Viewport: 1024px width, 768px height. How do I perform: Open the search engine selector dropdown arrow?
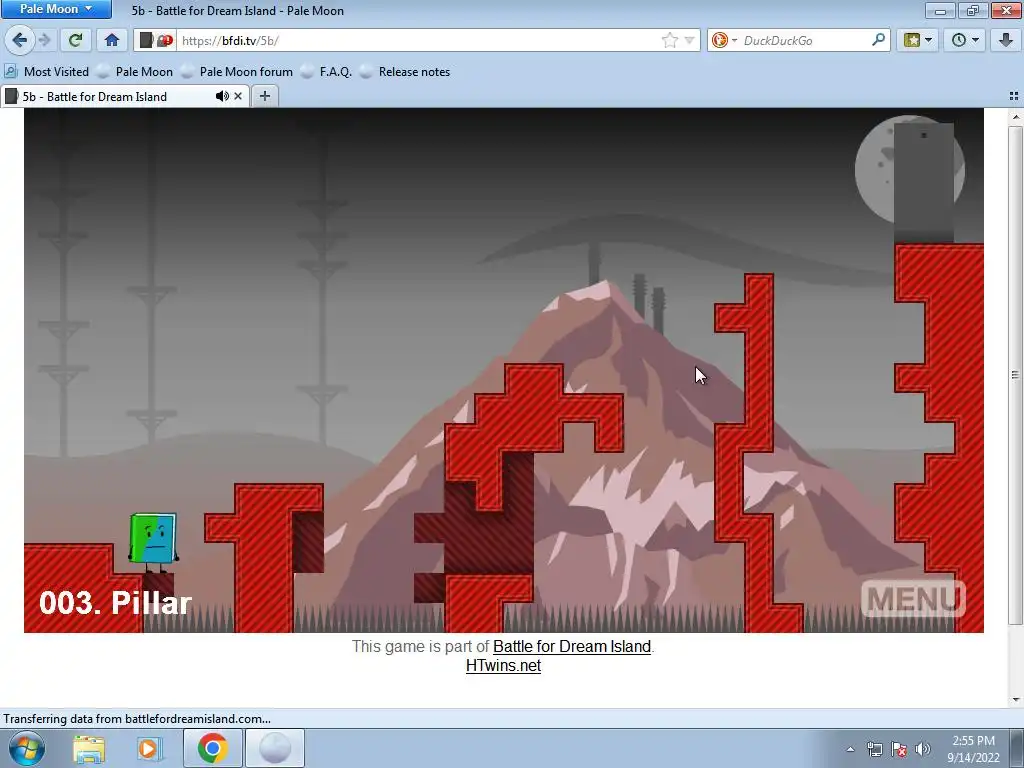pos(734,40)
